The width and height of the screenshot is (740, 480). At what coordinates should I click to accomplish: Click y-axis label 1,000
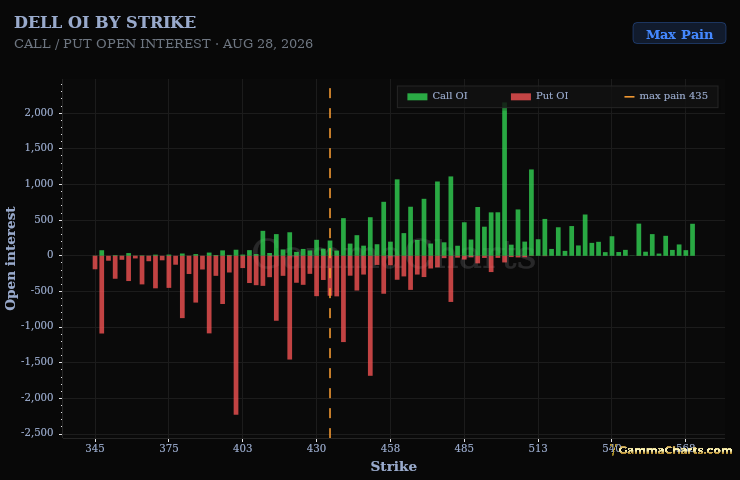tap(39, 184)
